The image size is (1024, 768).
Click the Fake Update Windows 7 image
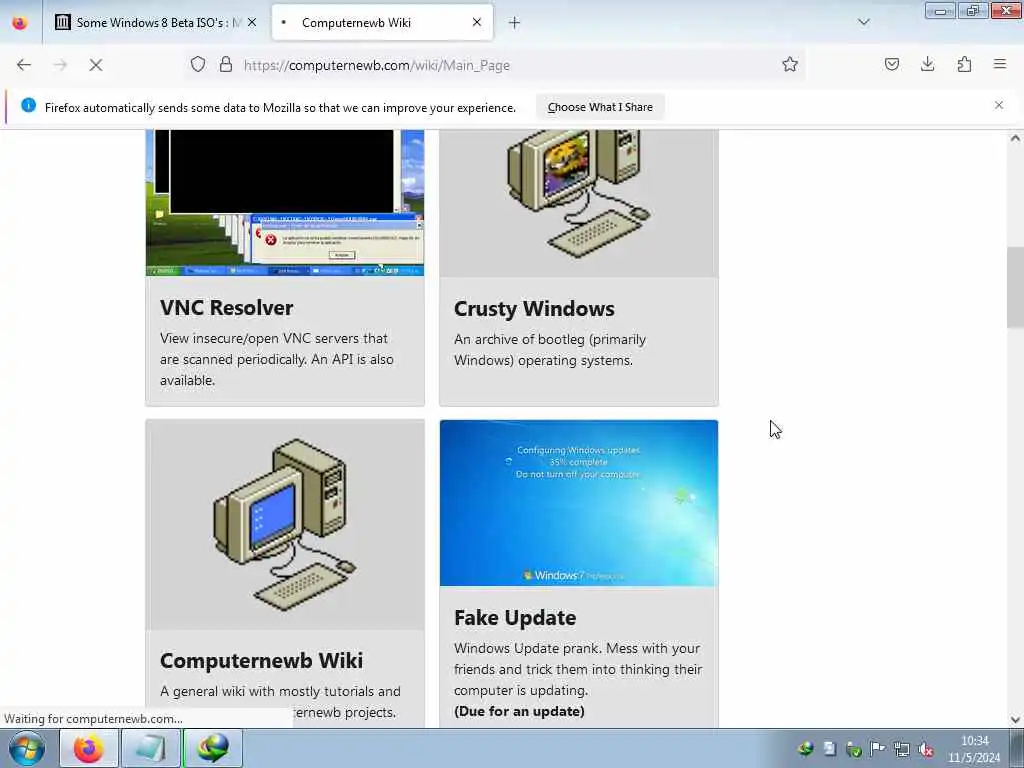[579, 503]
